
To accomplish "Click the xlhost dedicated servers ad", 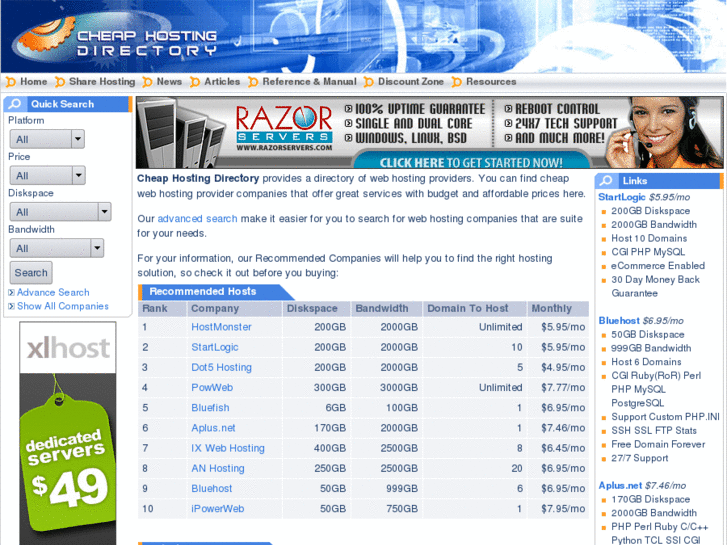I will pyautogui.click(x=68, y=433).
